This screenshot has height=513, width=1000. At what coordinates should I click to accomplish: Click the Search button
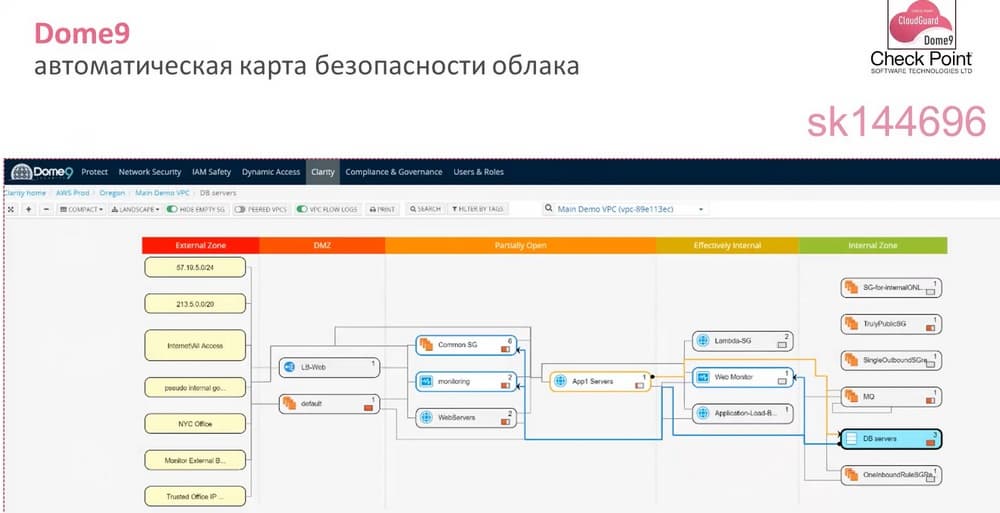pos(425,209)
